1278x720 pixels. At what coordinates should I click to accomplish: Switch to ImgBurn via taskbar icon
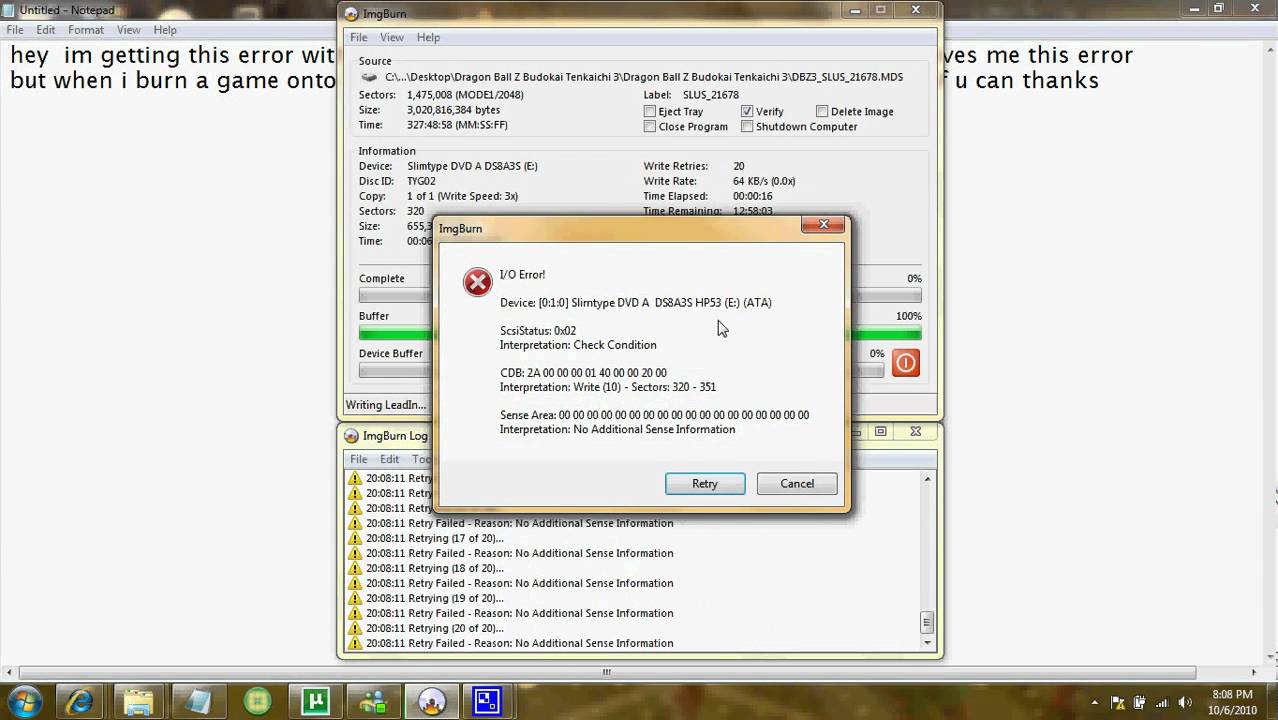coord(432,701)
